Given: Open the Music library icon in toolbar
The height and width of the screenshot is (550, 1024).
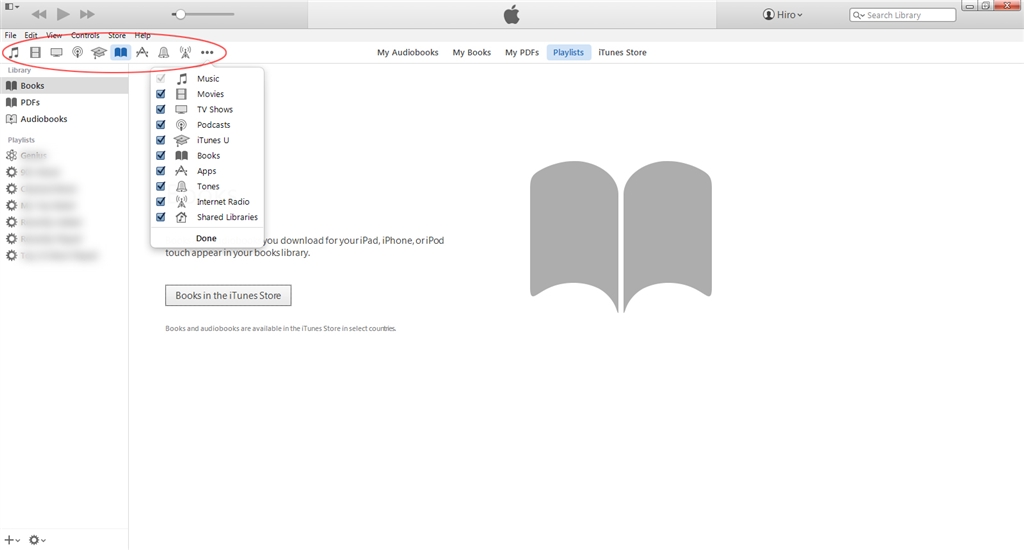Looking at the screenshot, I should click(14, 52).
